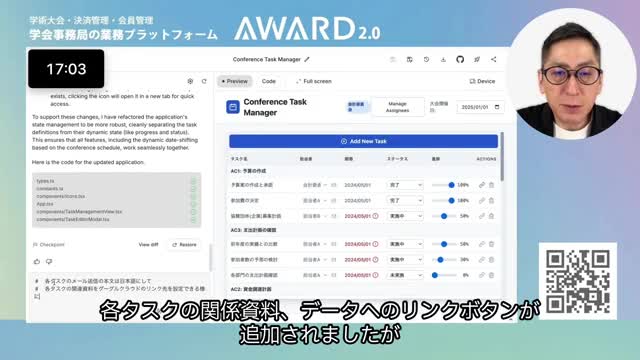
Task: Click link icon in 協賛団体(企業)募集計画 row
Action: 482,216
